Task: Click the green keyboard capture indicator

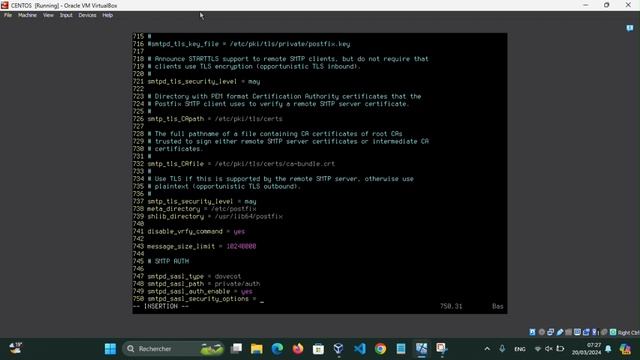Action: pos(613,332)
